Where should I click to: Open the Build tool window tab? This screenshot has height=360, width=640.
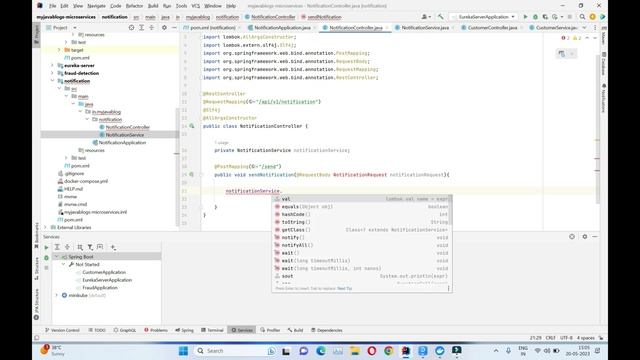click(x=295, y=330)
